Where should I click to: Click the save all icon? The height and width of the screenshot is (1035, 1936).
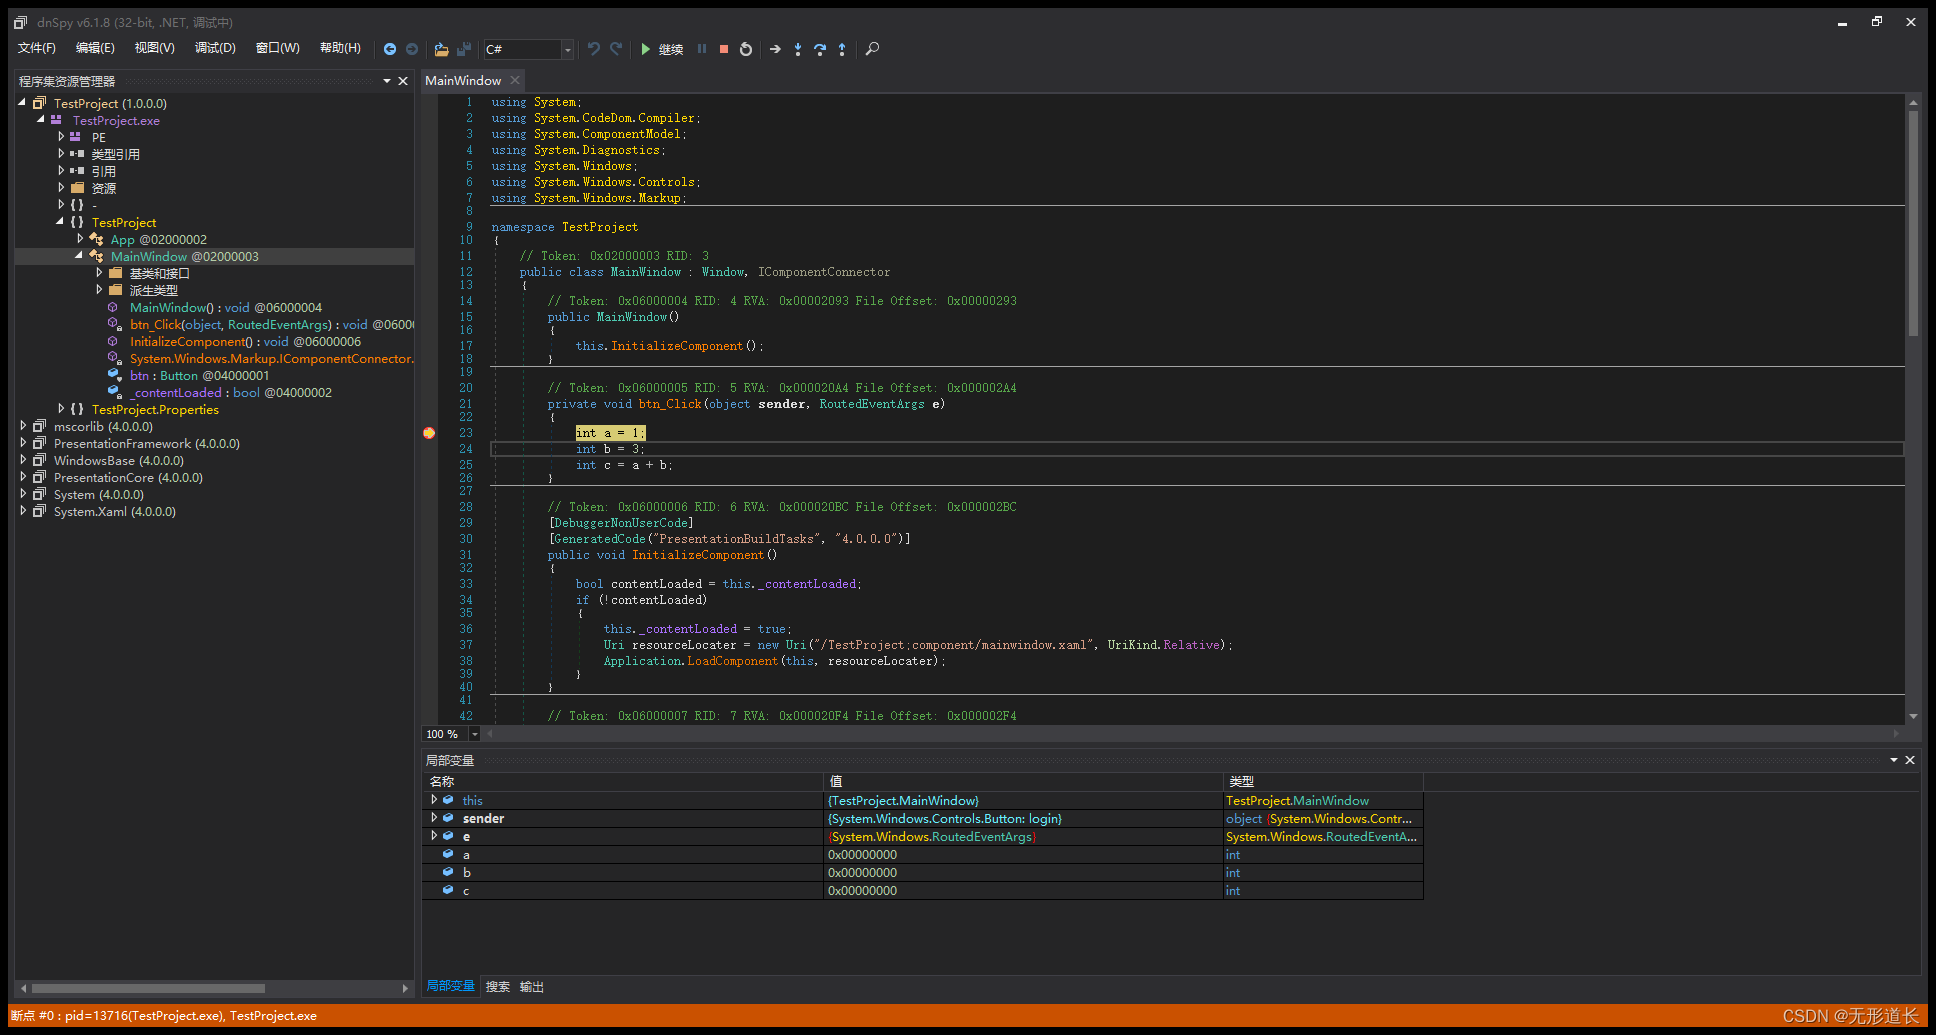point(464,49)
